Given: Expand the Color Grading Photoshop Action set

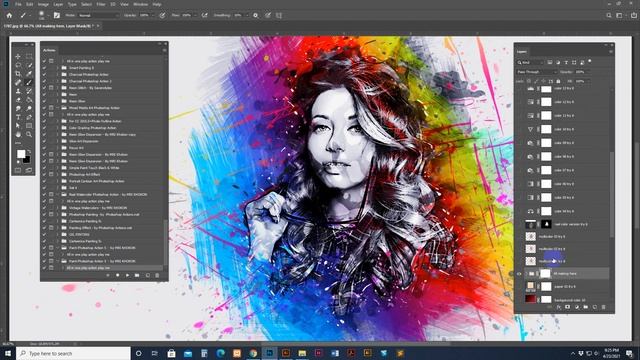Looking at the screenshot, I should (58, 128).
